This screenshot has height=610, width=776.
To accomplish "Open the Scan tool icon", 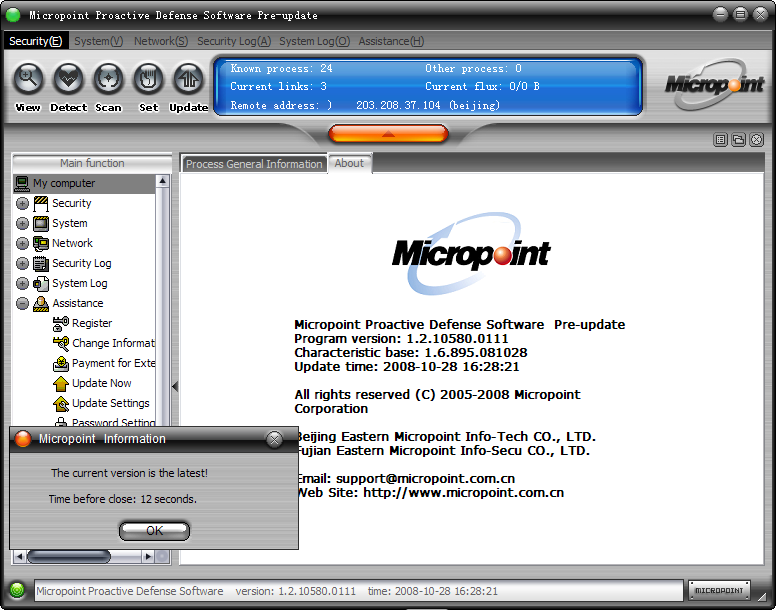I will point(108,78).
